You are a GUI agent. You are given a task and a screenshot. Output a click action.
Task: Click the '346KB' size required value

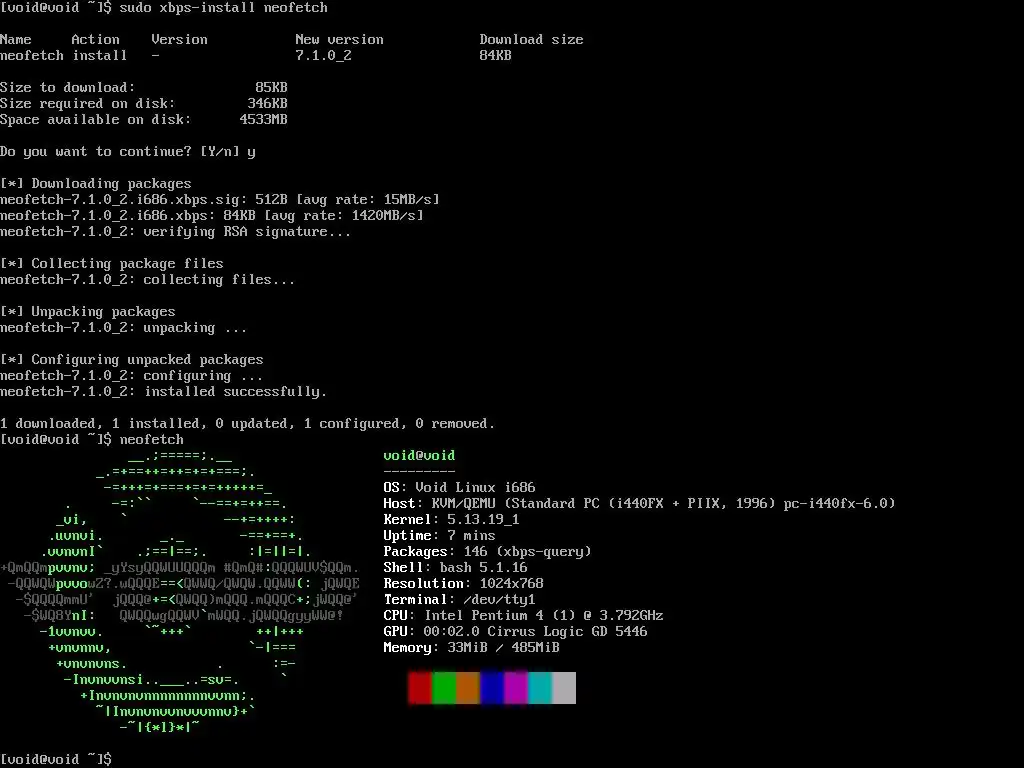coord(267,103)
